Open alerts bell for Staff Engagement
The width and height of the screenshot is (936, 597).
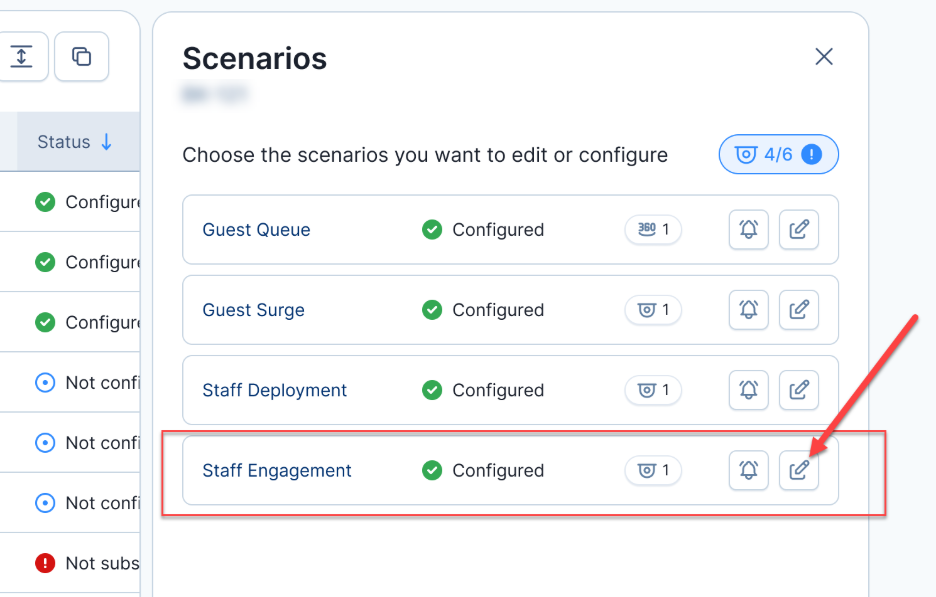748,470
